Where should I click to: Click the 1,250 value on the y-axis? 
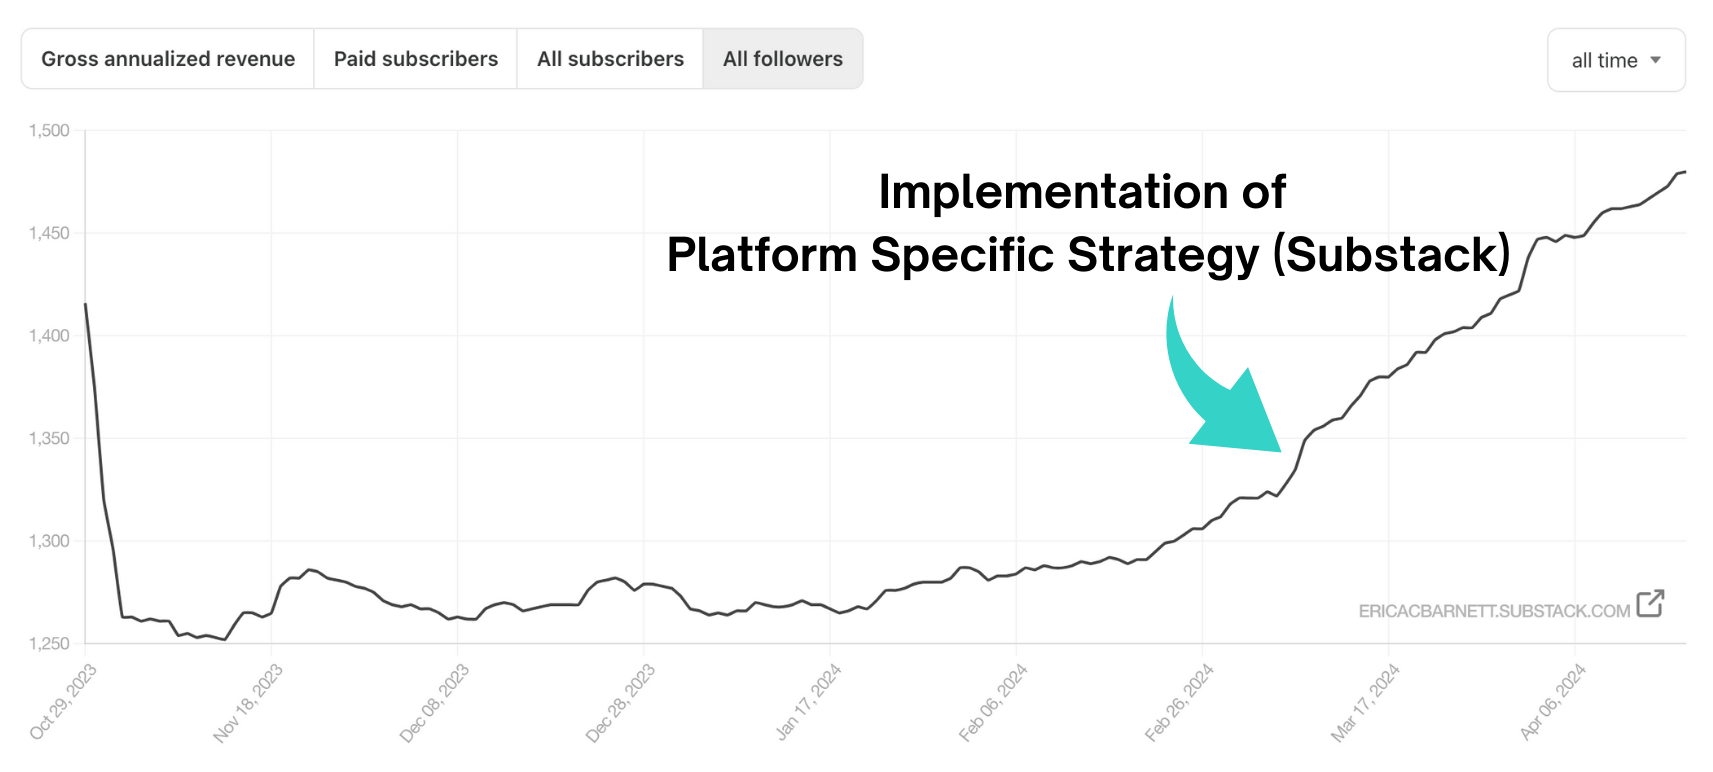point(47,644)
